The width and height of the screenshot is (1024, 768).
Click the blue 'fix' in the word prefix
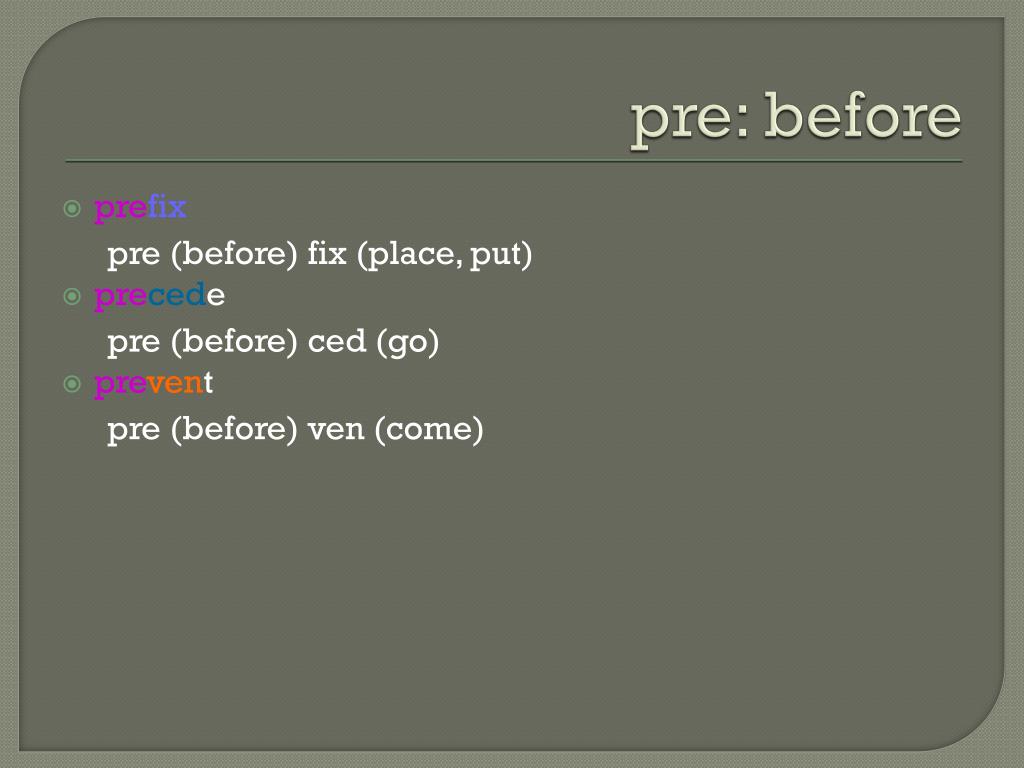167,207
